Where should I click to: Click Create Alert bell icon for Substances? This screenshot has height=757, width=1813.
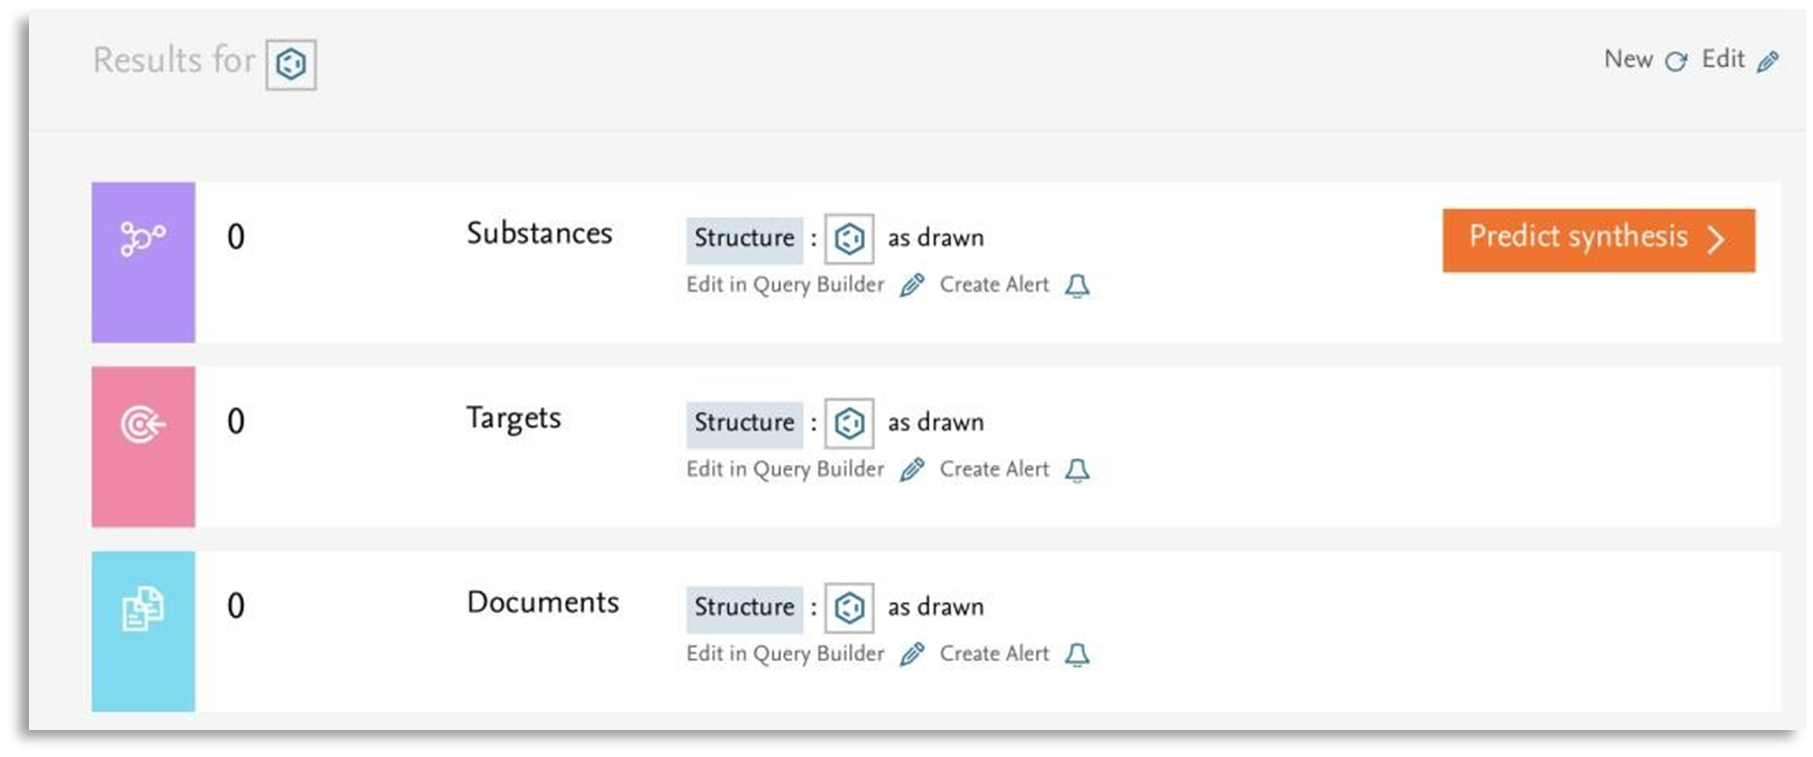(1077, 286)
